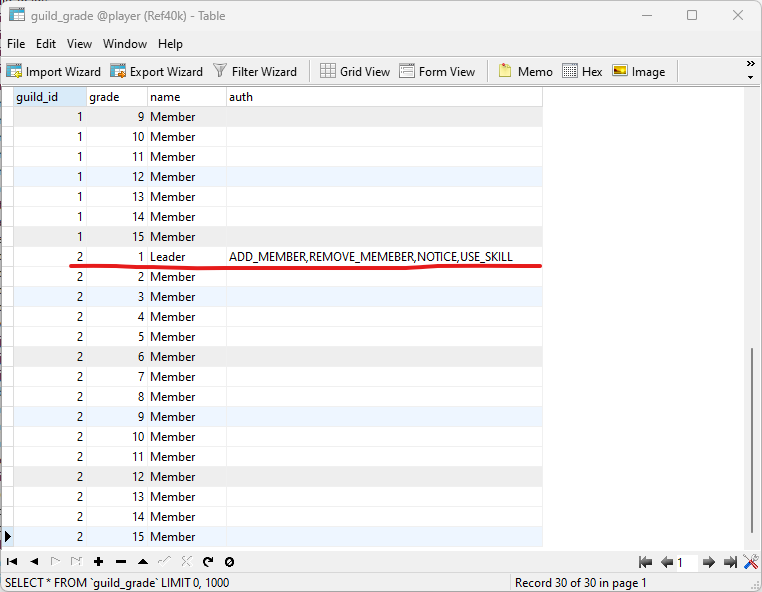Image resolution: width=762 pixels, height=592 pixels.
Task: Click the edit record triangle icon
Action: pyautogui.click(x=143, y=562)
